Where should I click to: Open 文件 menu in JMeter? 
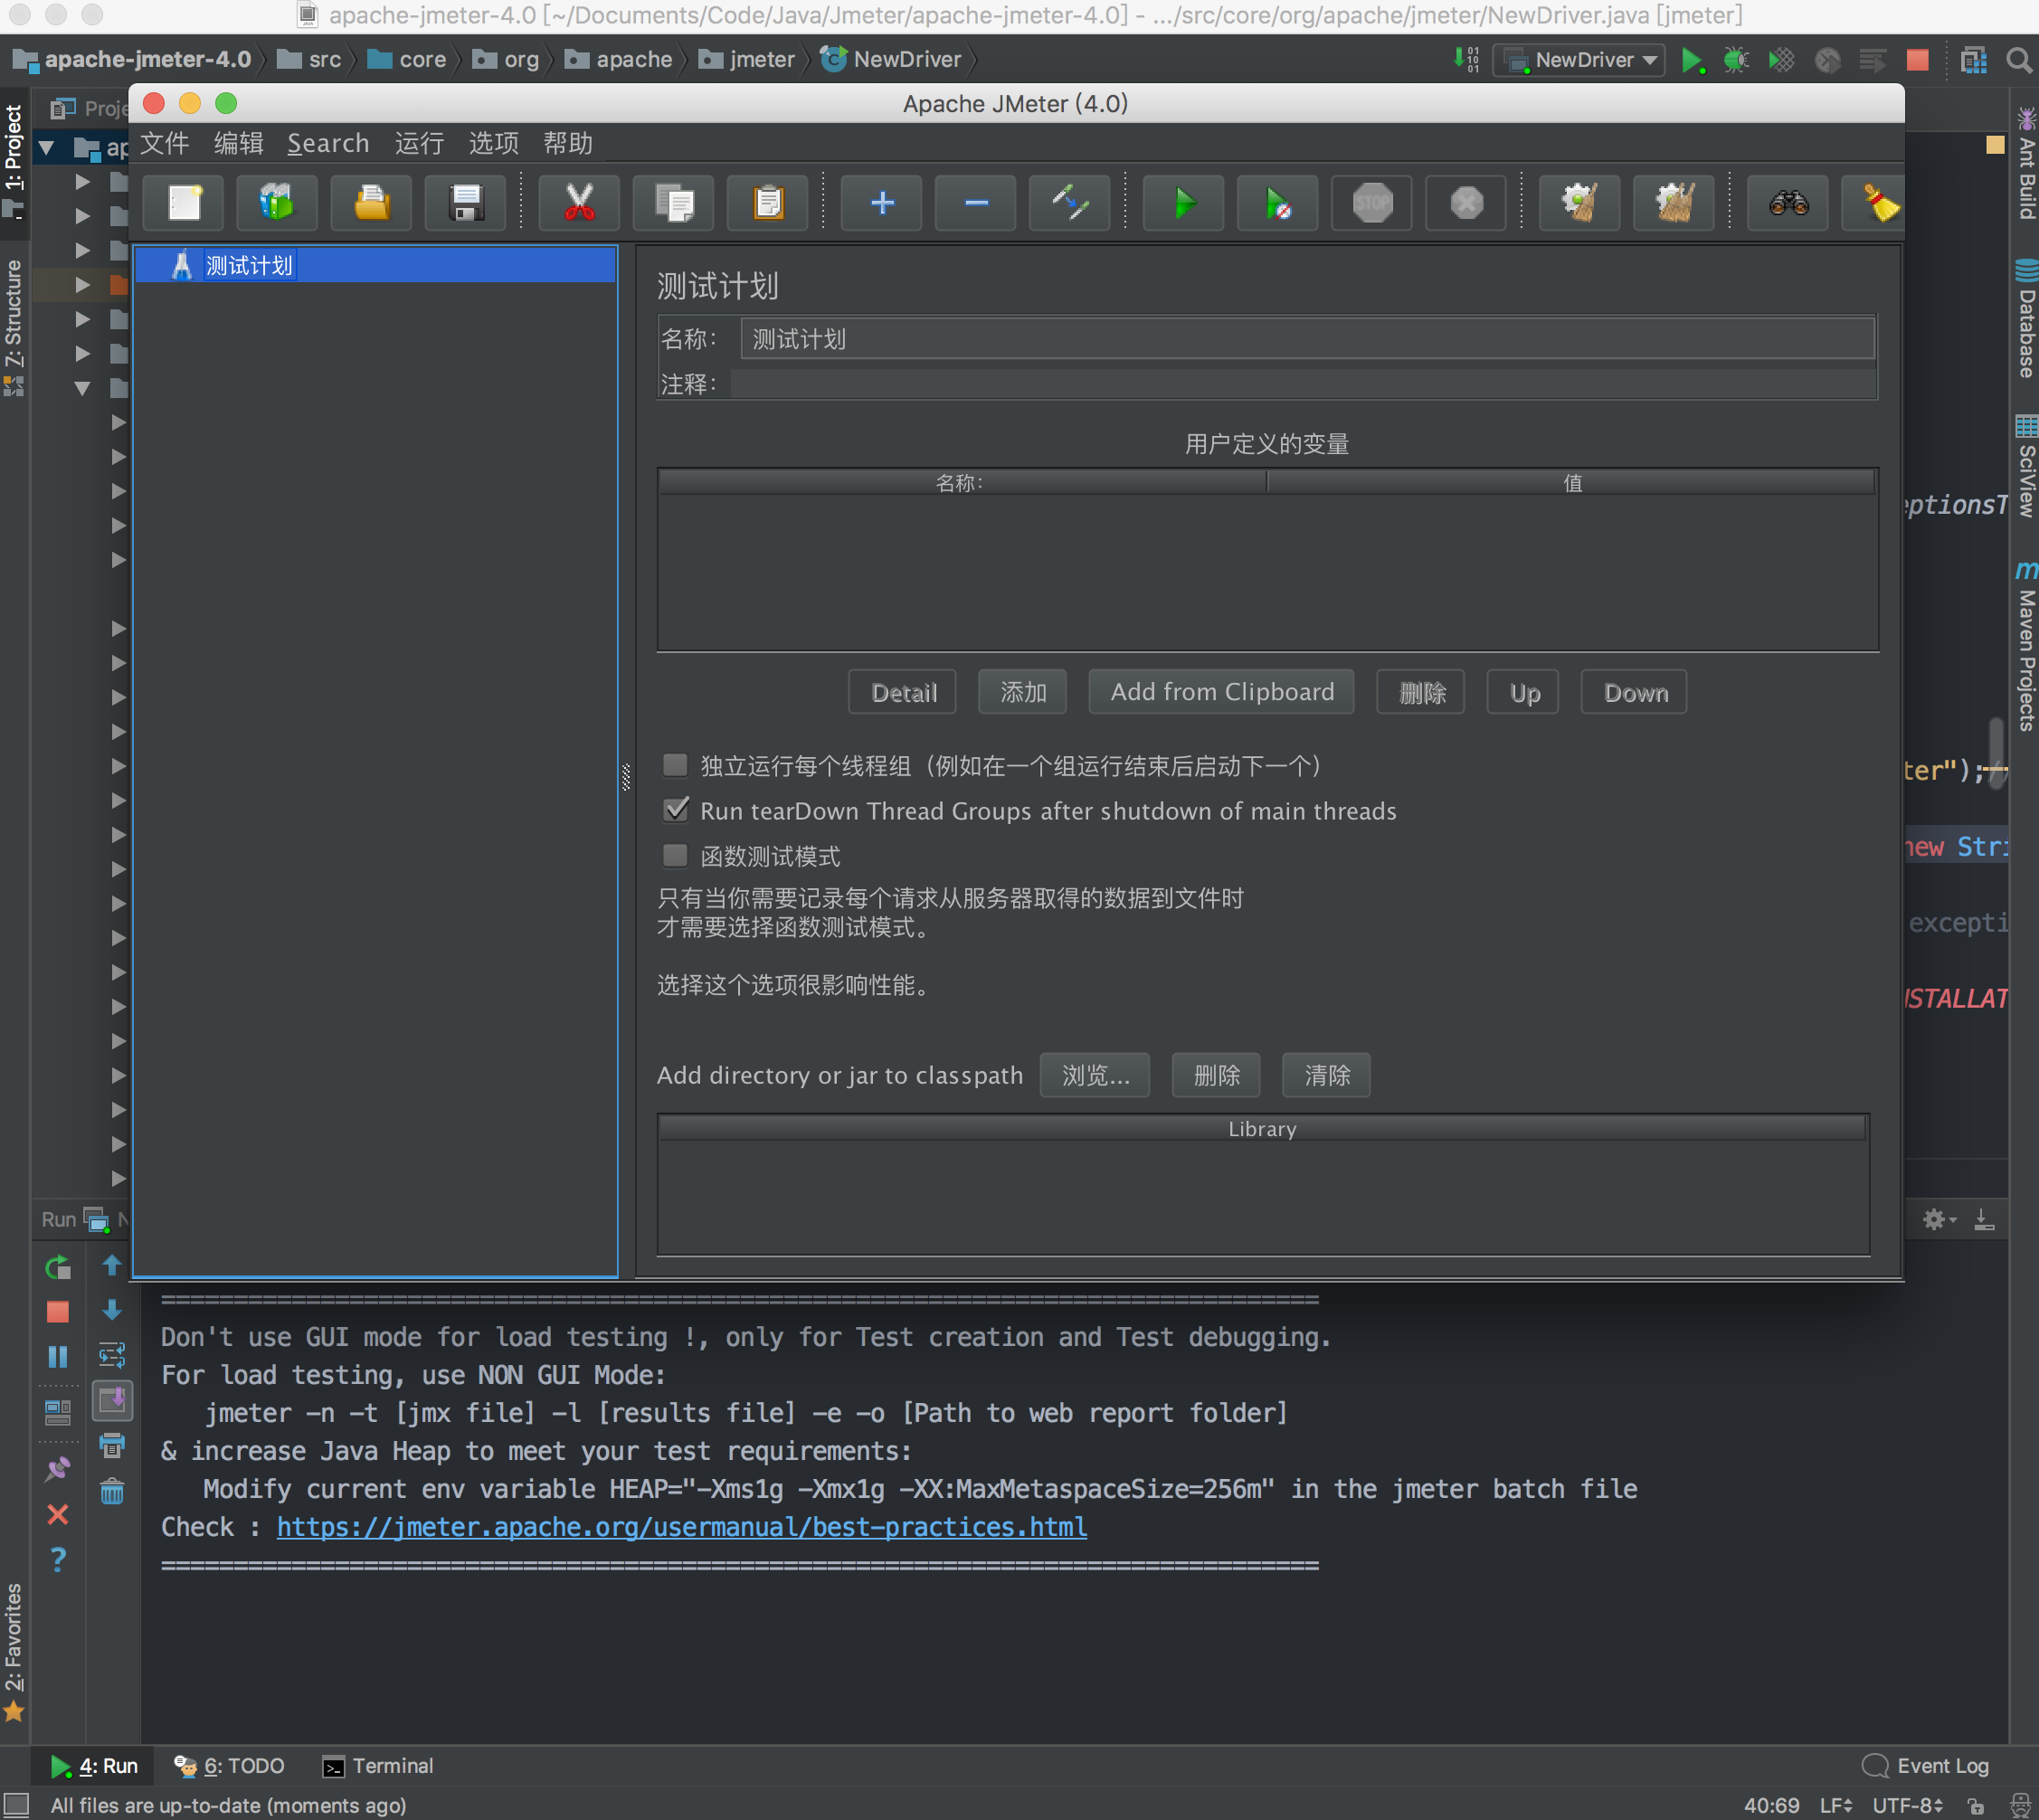164,143
